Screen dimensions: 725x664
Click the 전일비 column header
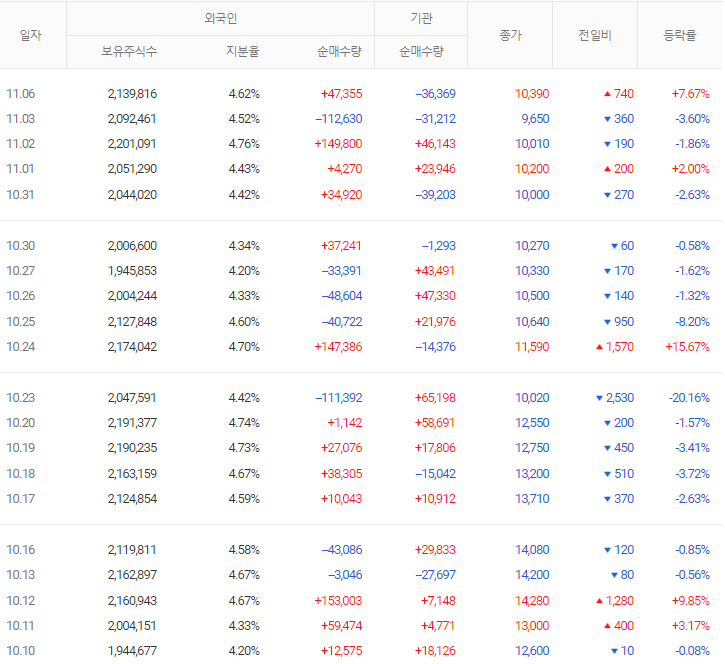(595, 35)
